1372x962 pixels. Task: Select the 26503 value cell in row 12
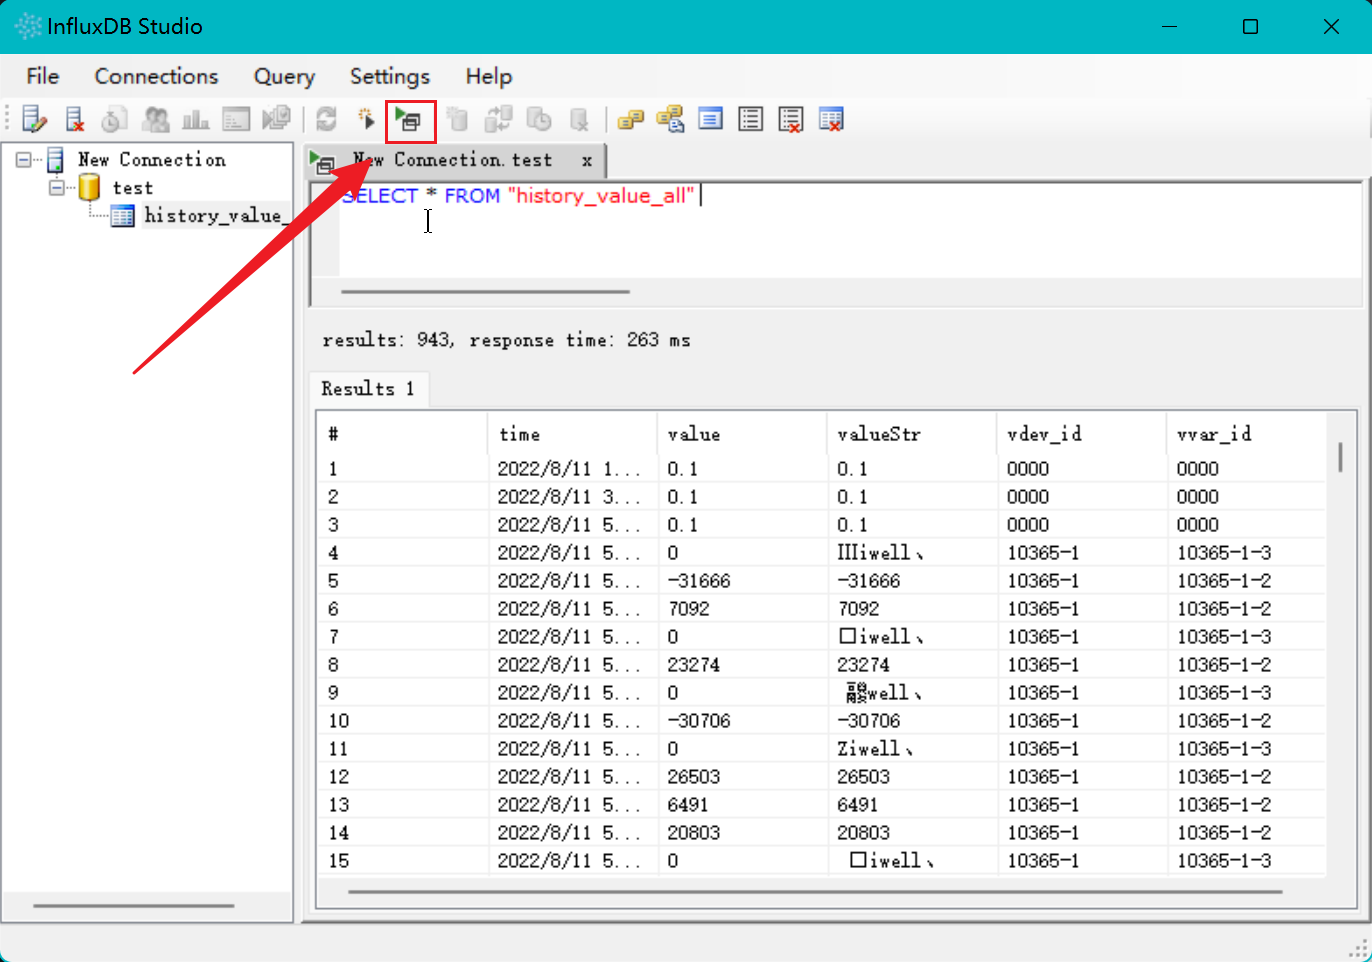(743, 776)
